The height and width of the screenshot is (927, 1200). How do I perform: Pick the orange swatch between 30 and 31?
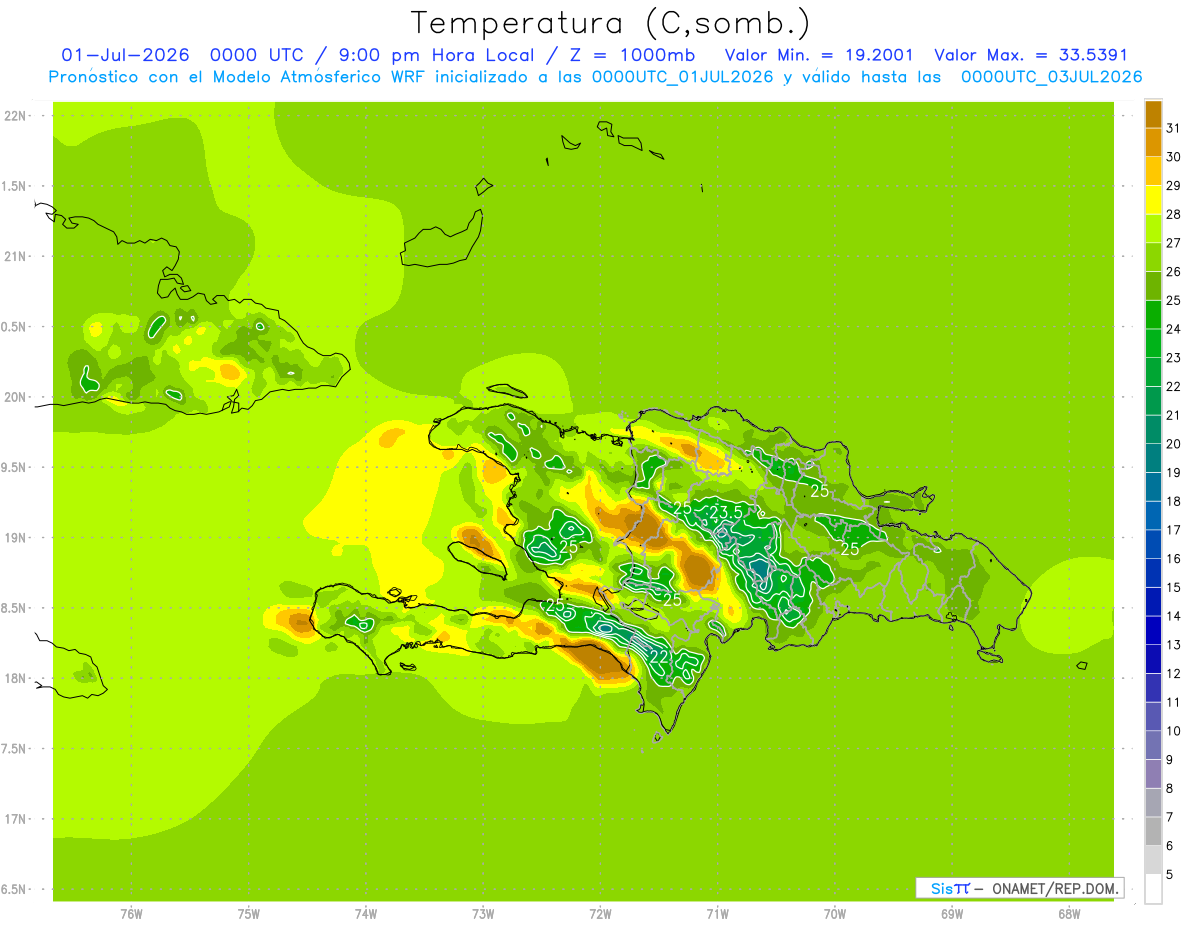point(1153,142)
